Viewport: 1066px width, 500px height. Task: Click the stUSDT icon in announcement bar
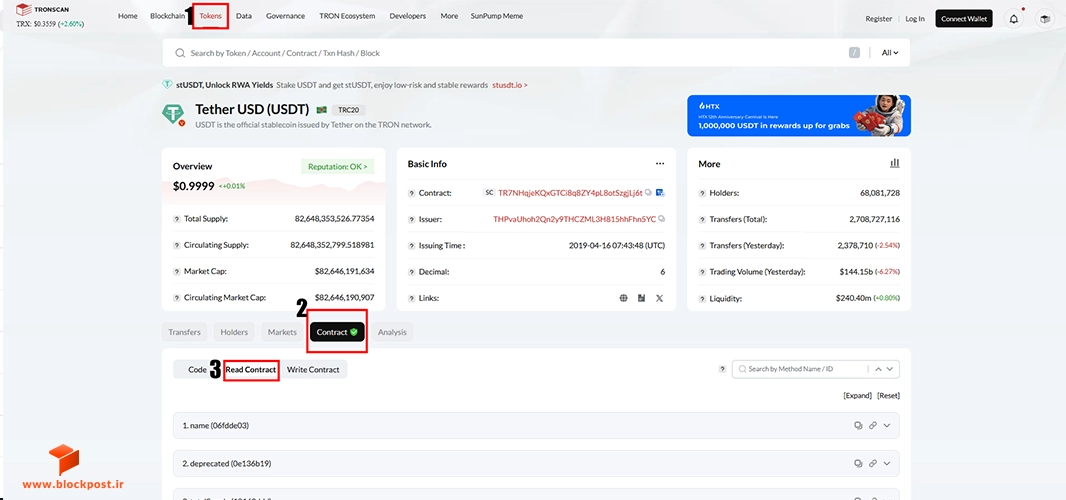[x=167, y=85]
